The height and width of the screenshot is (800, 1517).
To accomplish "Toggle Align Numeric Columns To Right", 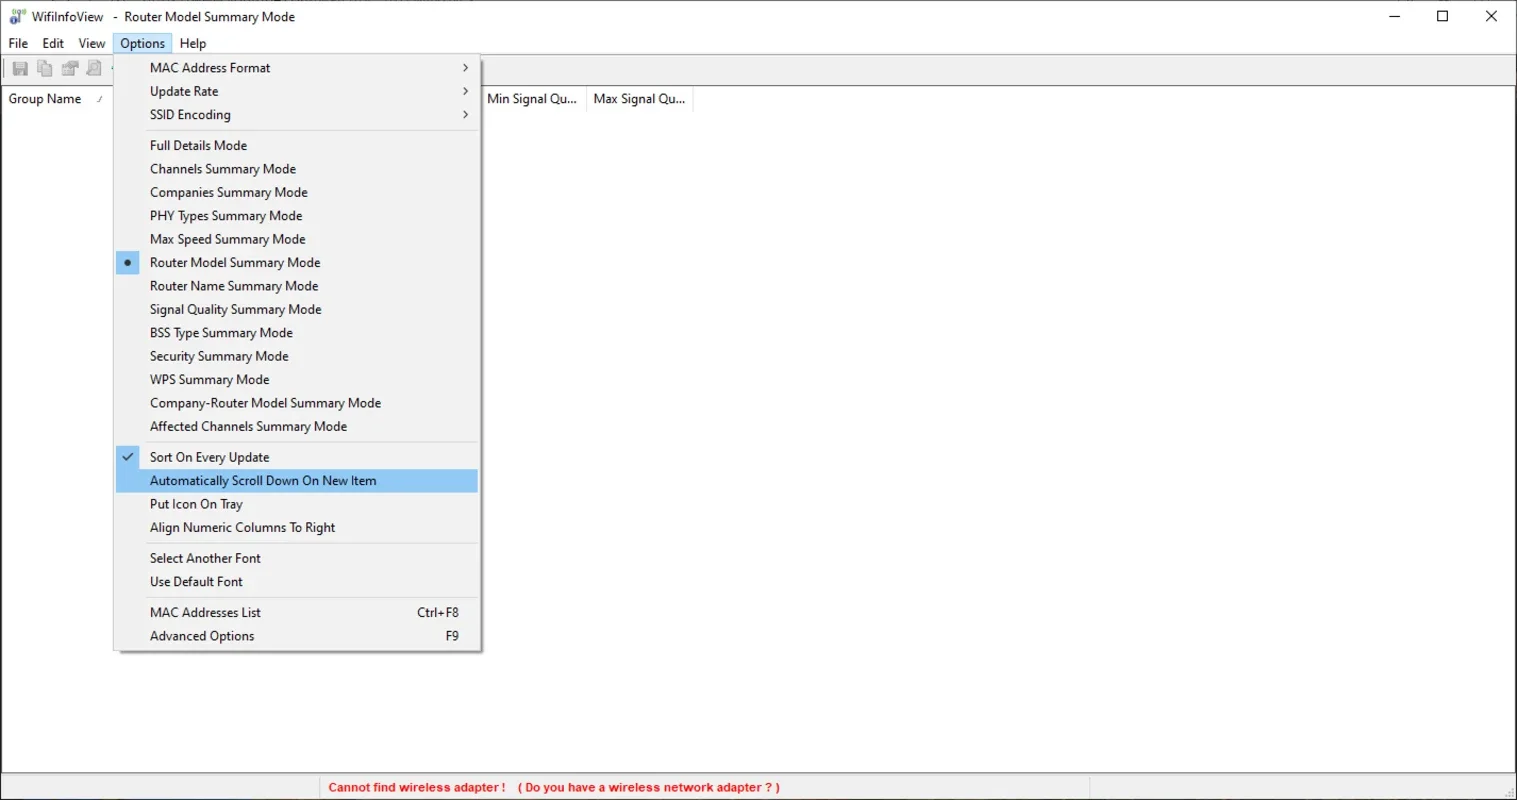I will 297,527.
